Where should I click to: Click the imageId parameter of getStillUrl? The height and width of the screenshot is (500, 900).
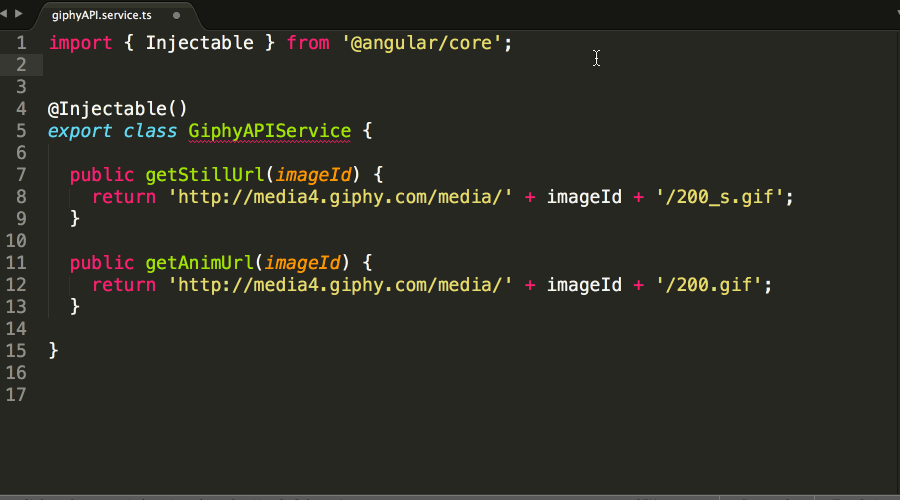313,175
